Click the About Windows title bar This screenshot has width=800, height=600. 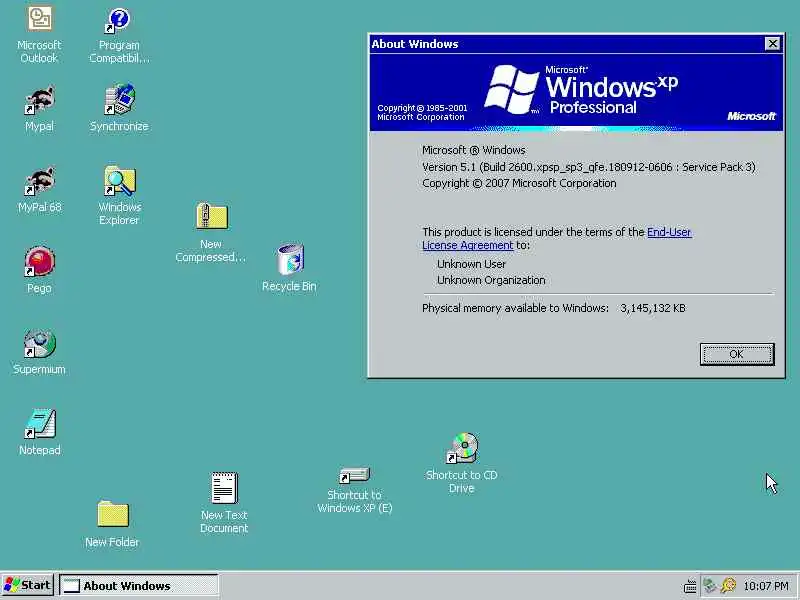click(x=576, y=44)
